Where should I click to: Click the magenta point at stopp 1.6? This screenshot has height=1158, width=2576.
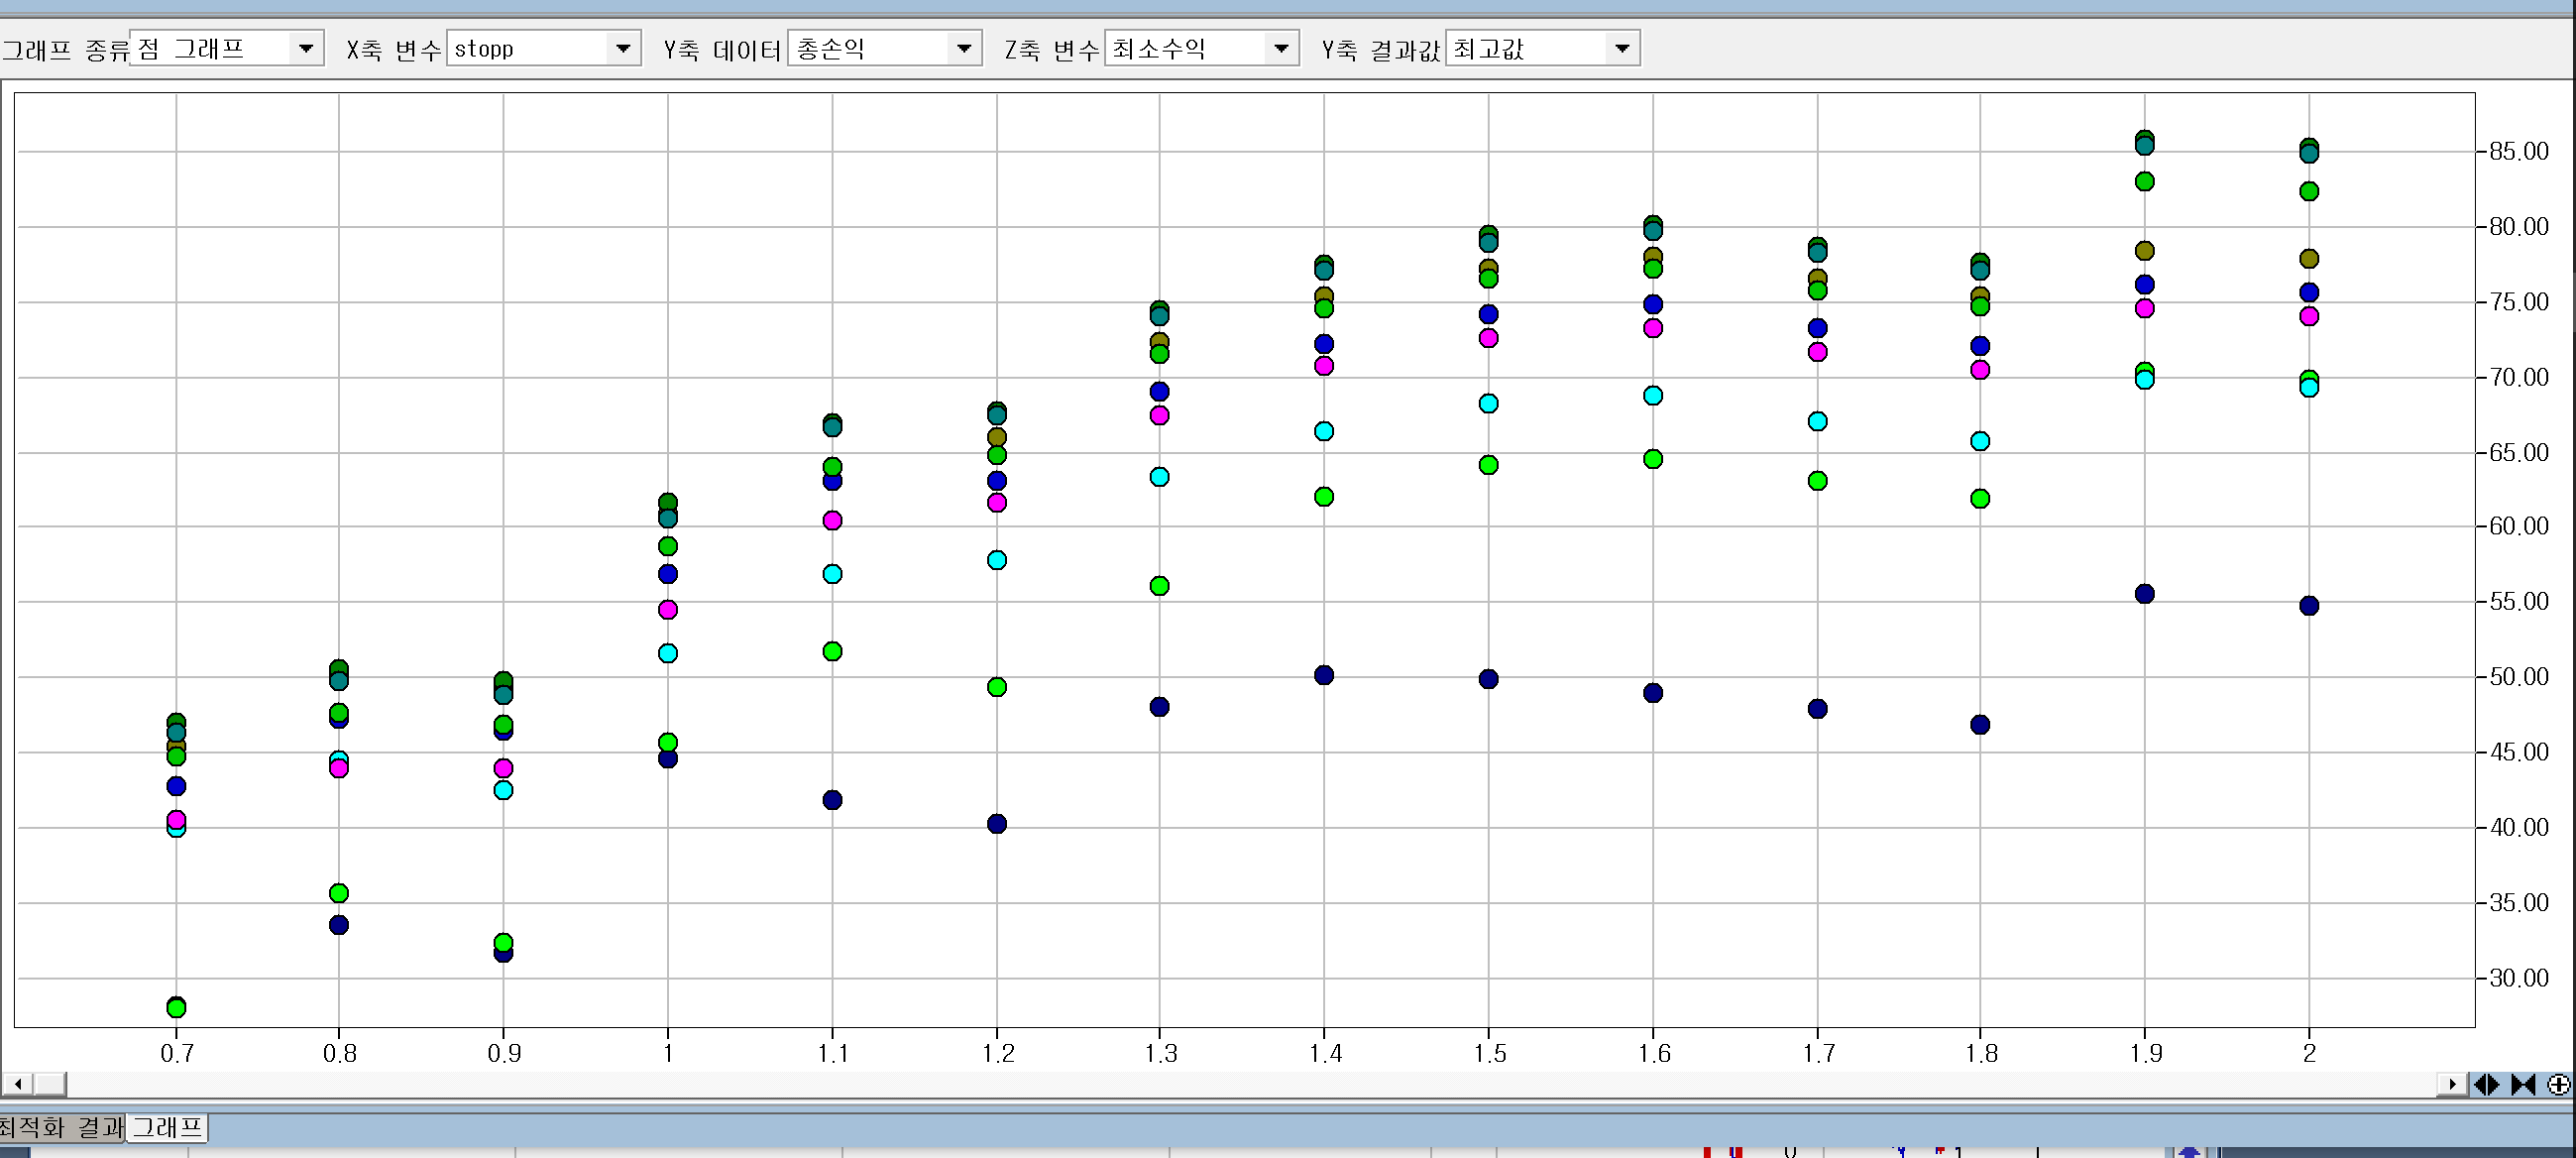(x=1653, y=328)
